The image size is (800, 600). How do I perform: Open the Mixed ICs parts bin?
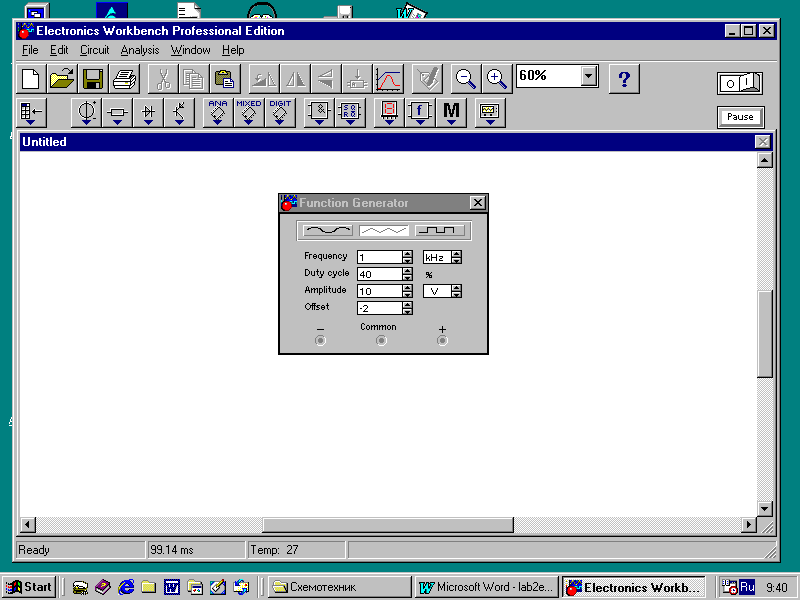pyautogui.click(x=249, y=112)
